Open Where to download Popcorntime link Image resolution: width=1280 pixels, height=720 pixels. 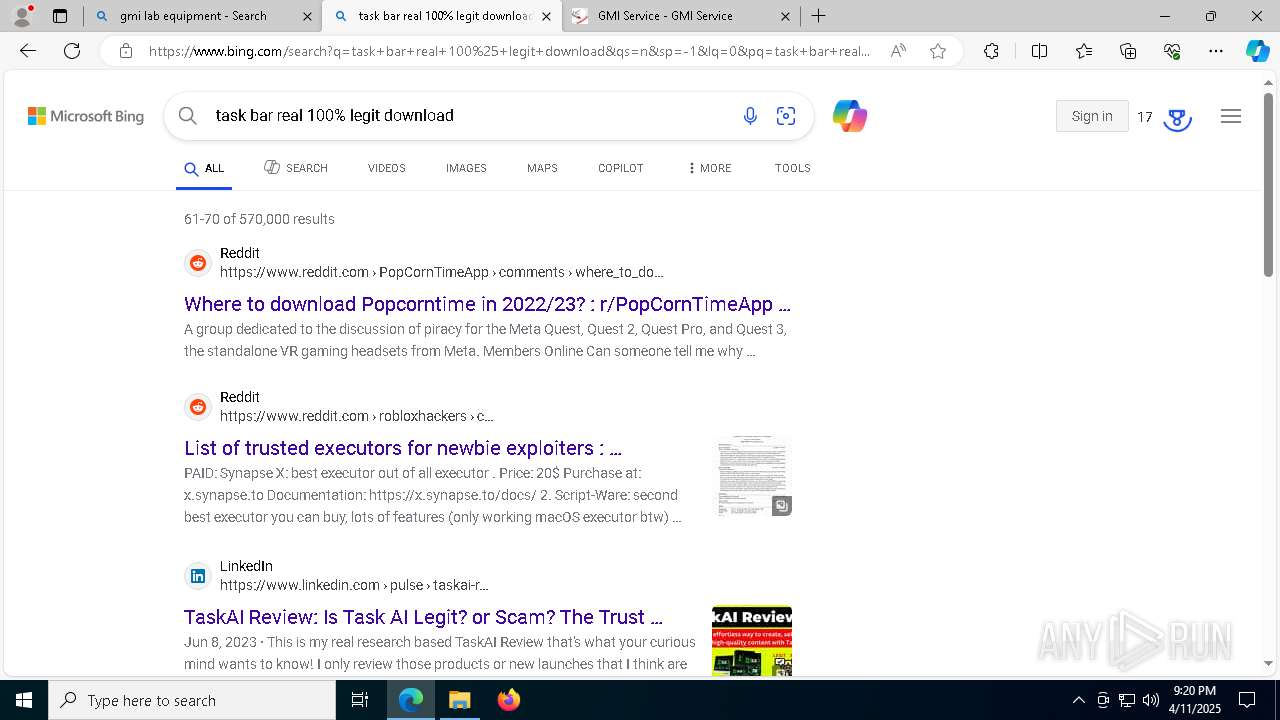click(x=487, y=304)
